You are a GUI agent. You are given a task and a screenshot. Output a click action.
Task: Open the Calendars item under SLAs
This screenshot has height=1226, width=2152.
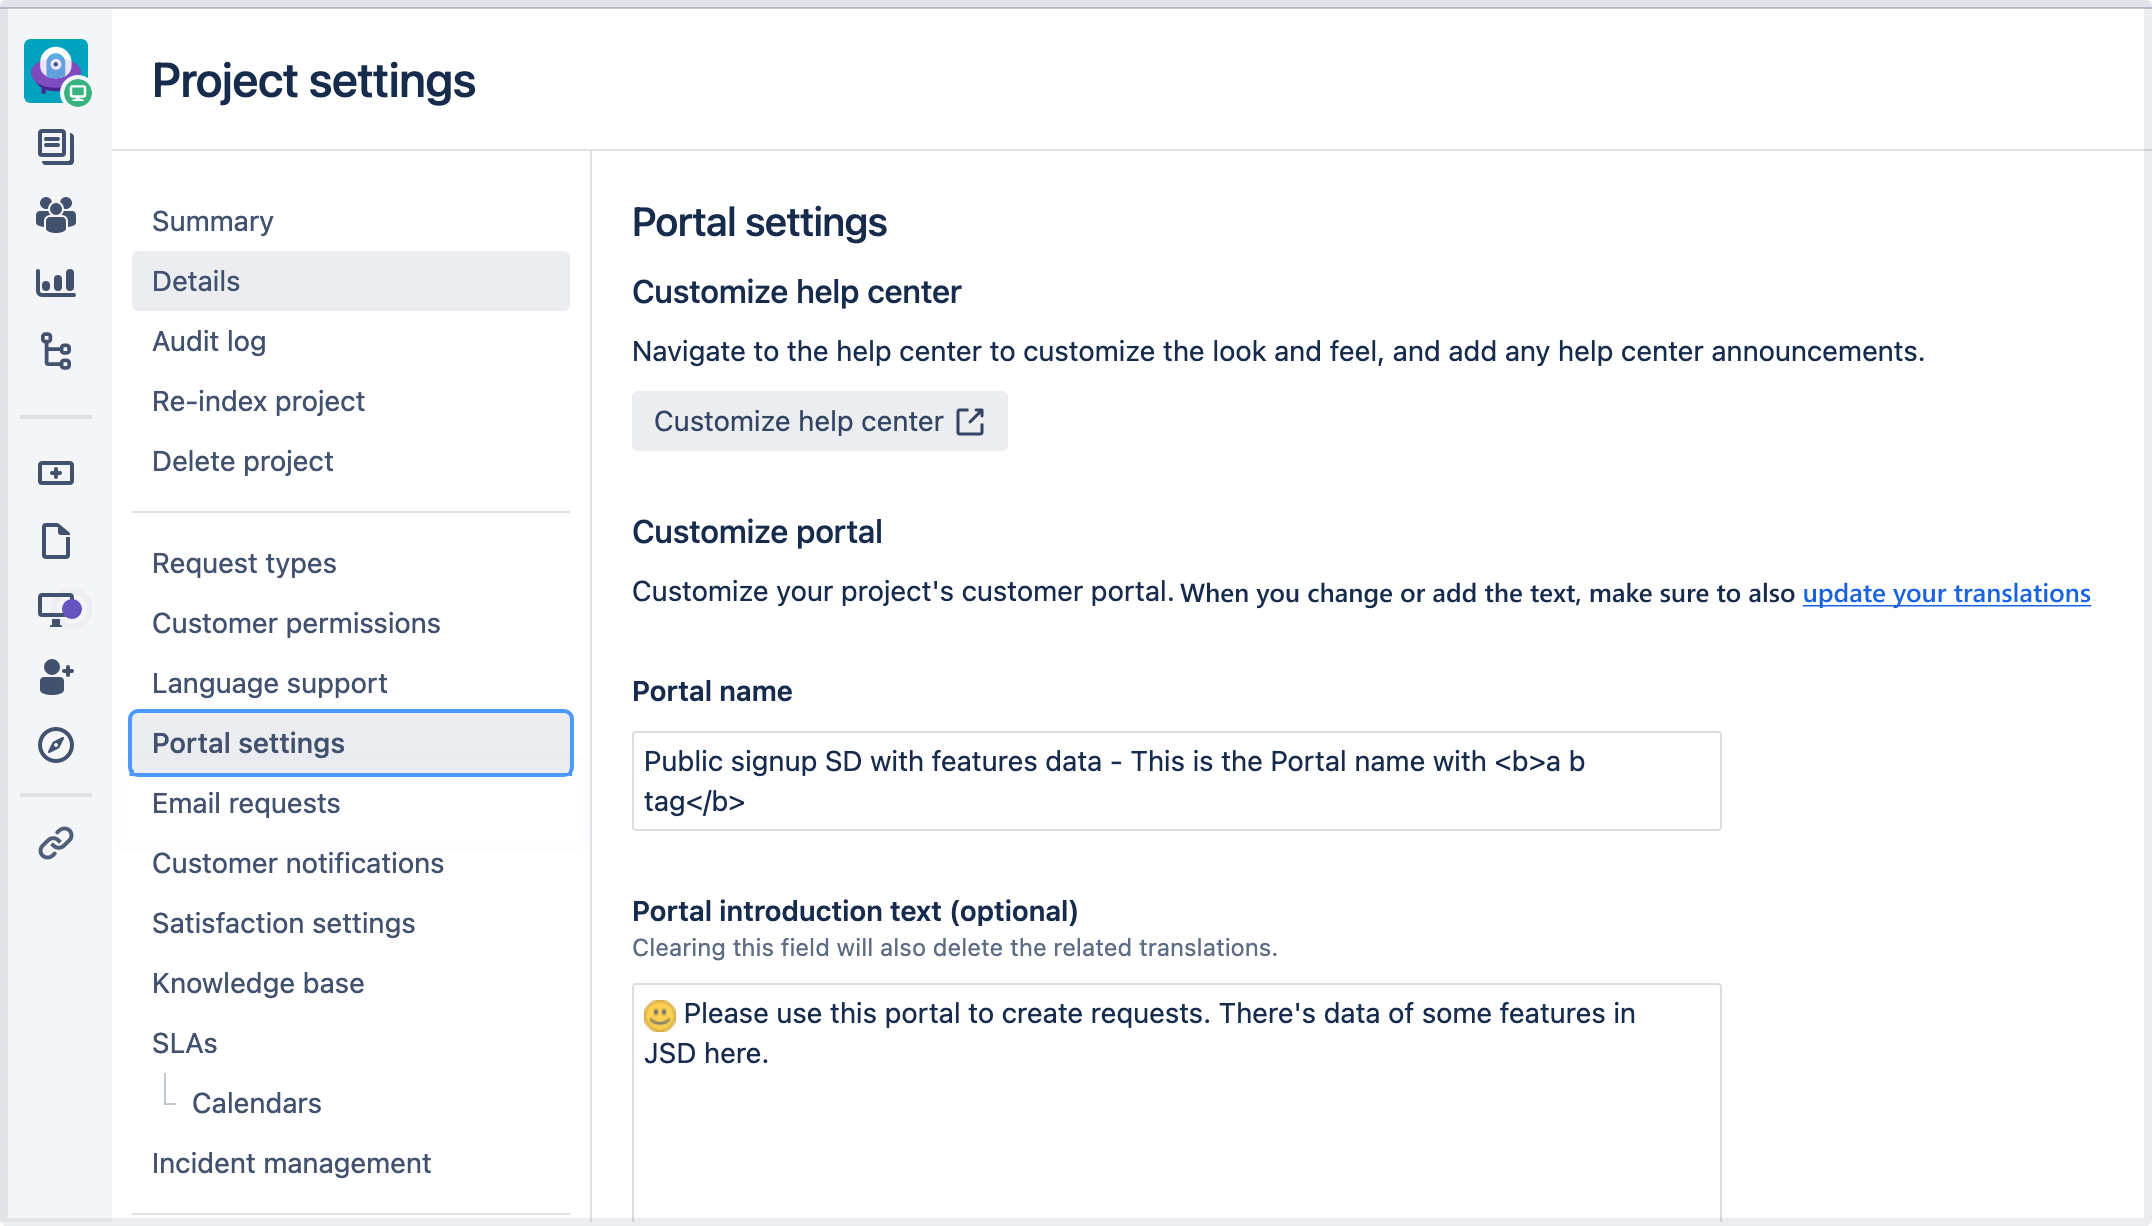tap(257, 1103)
